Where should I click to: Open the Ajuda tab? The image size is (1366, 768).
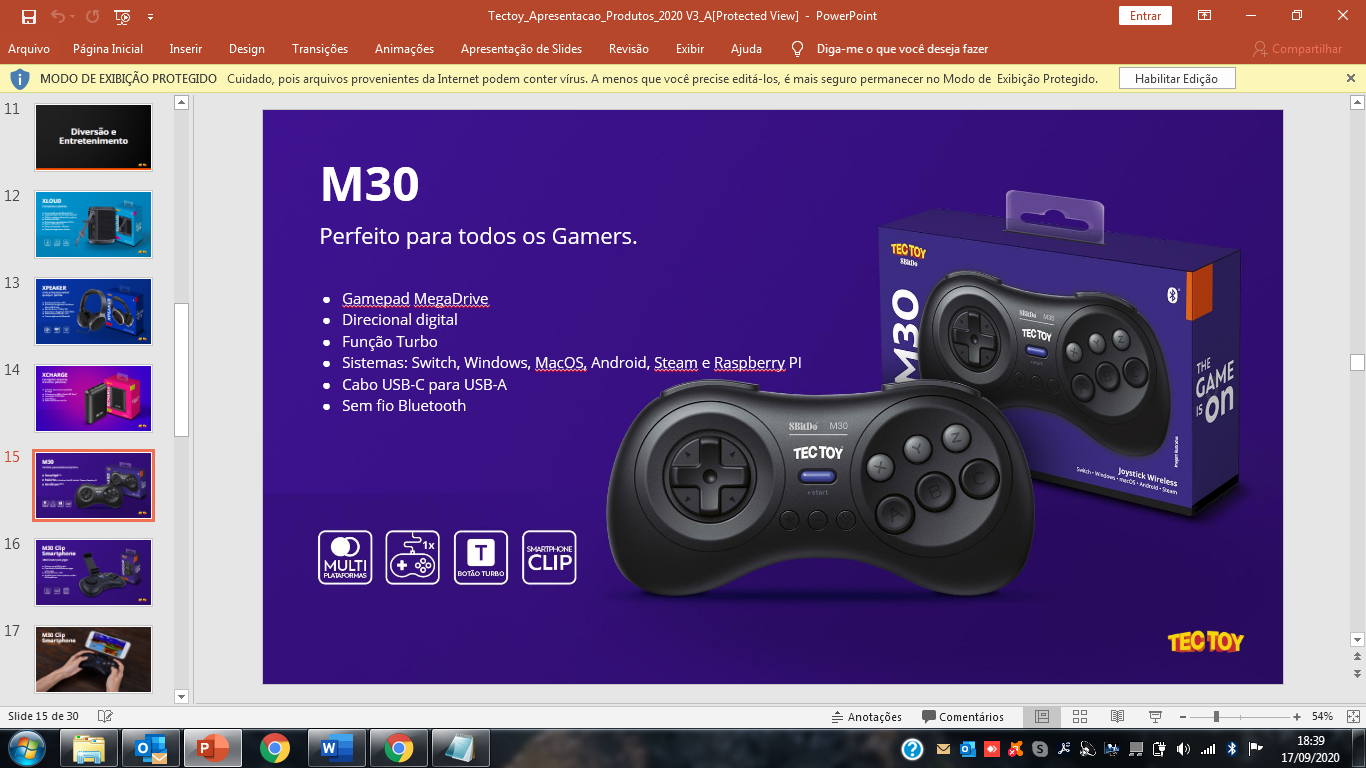click(x=746, y=48)
